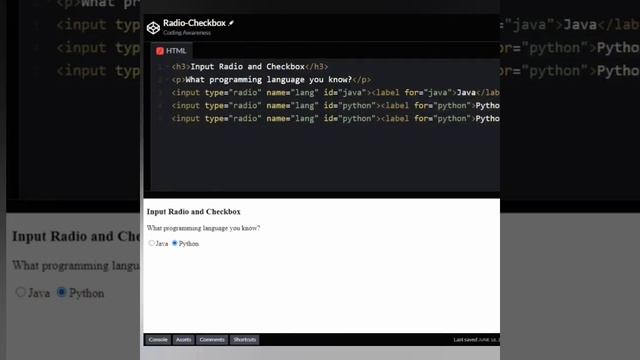Click the Radio-Checkbox pen title
Screen dimensions: 640x360
pyautogui.click(x=194, y=23)
